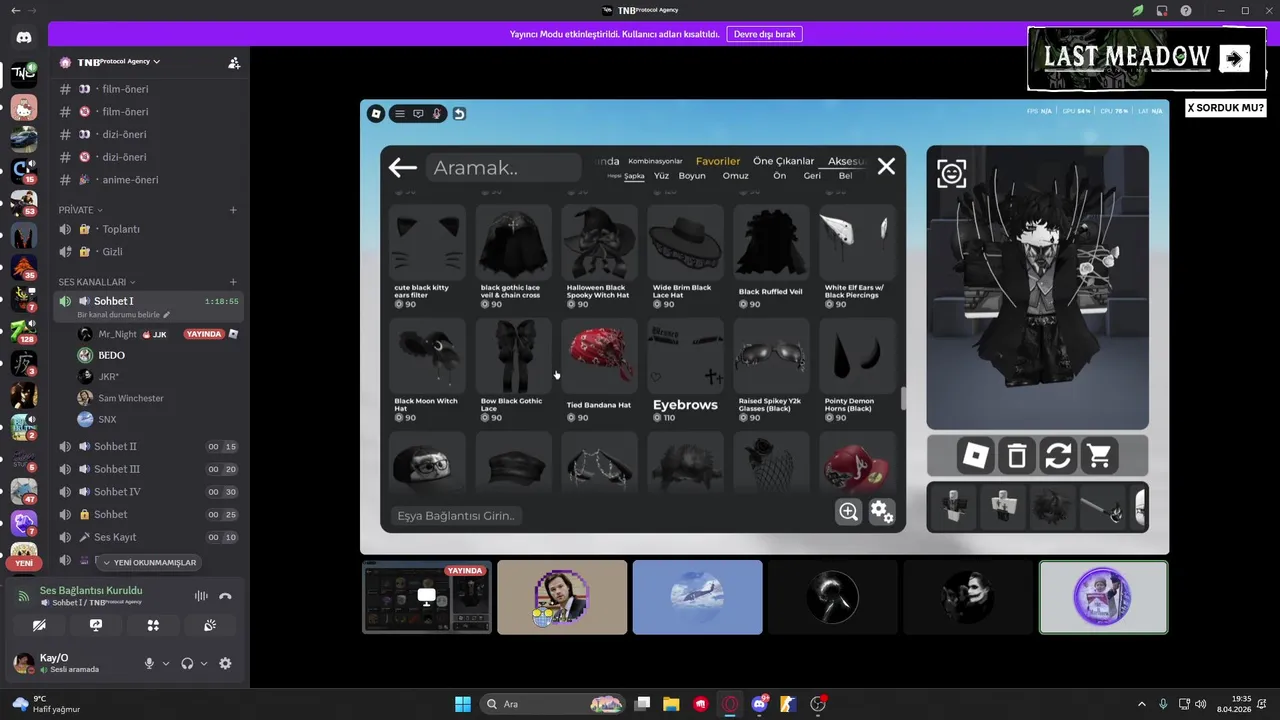Open microphone input options arrow
The width and height of the screenshot is (1280, 720).
(x=166, y=663)
